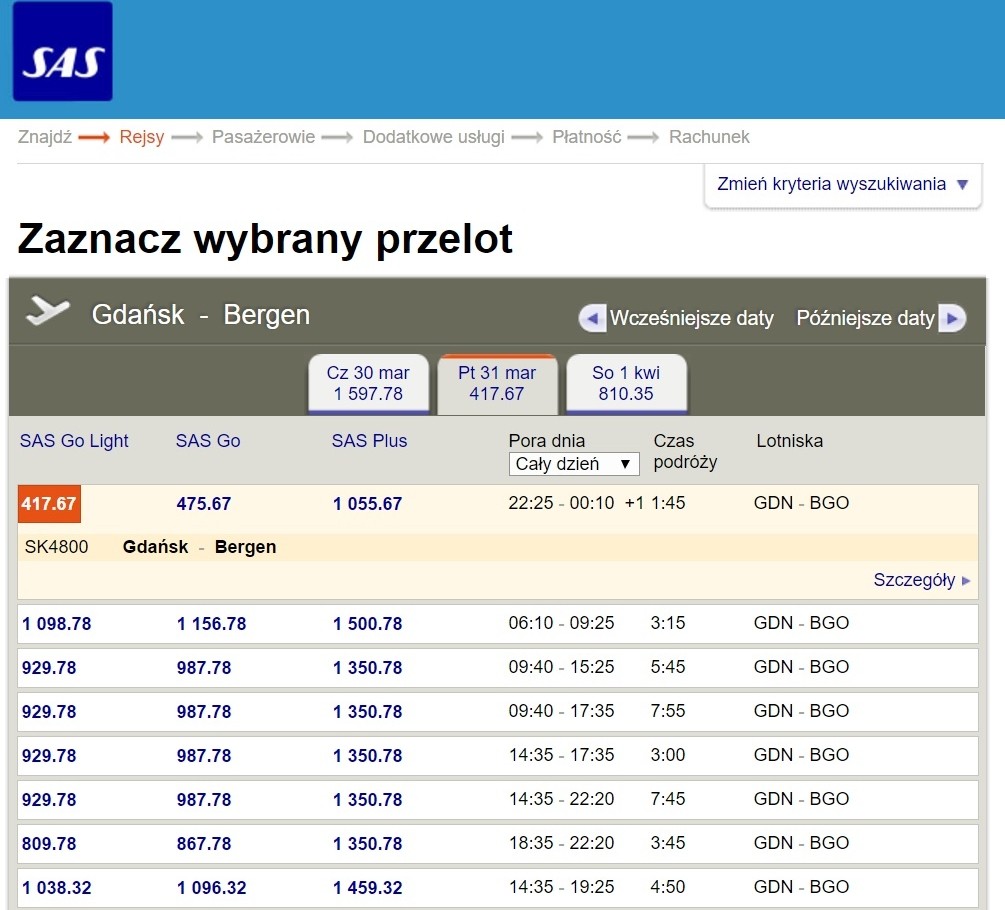Click the Zaznacz wybrany przelot heading
Image resolution: width=1005 pixels, height=910 pixels.
tap(265, 240)
